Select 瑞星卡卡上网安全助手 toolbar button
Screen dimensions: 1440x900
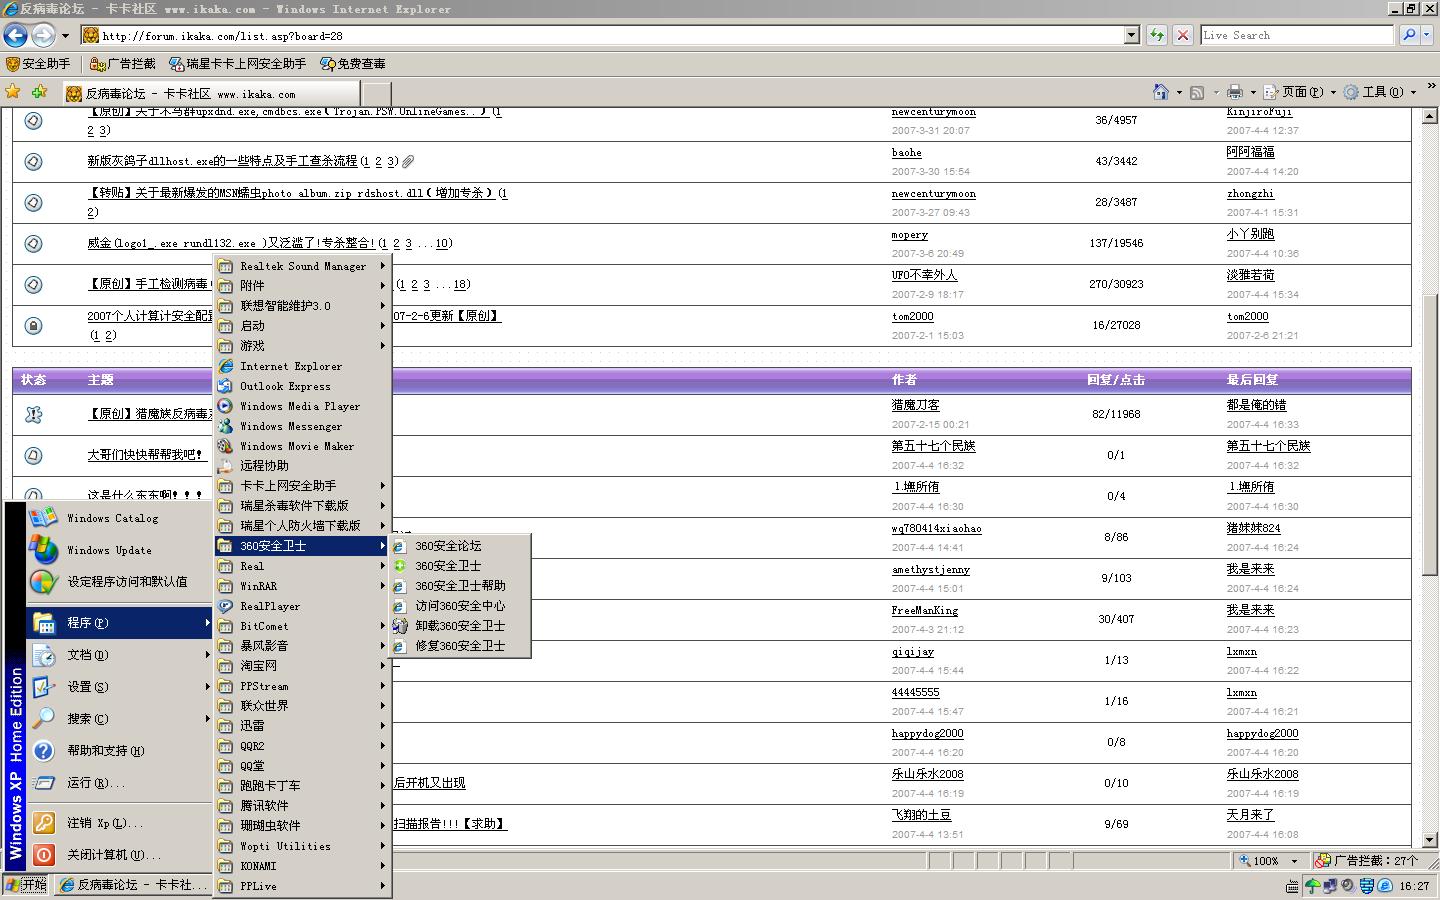coord(238,64)
